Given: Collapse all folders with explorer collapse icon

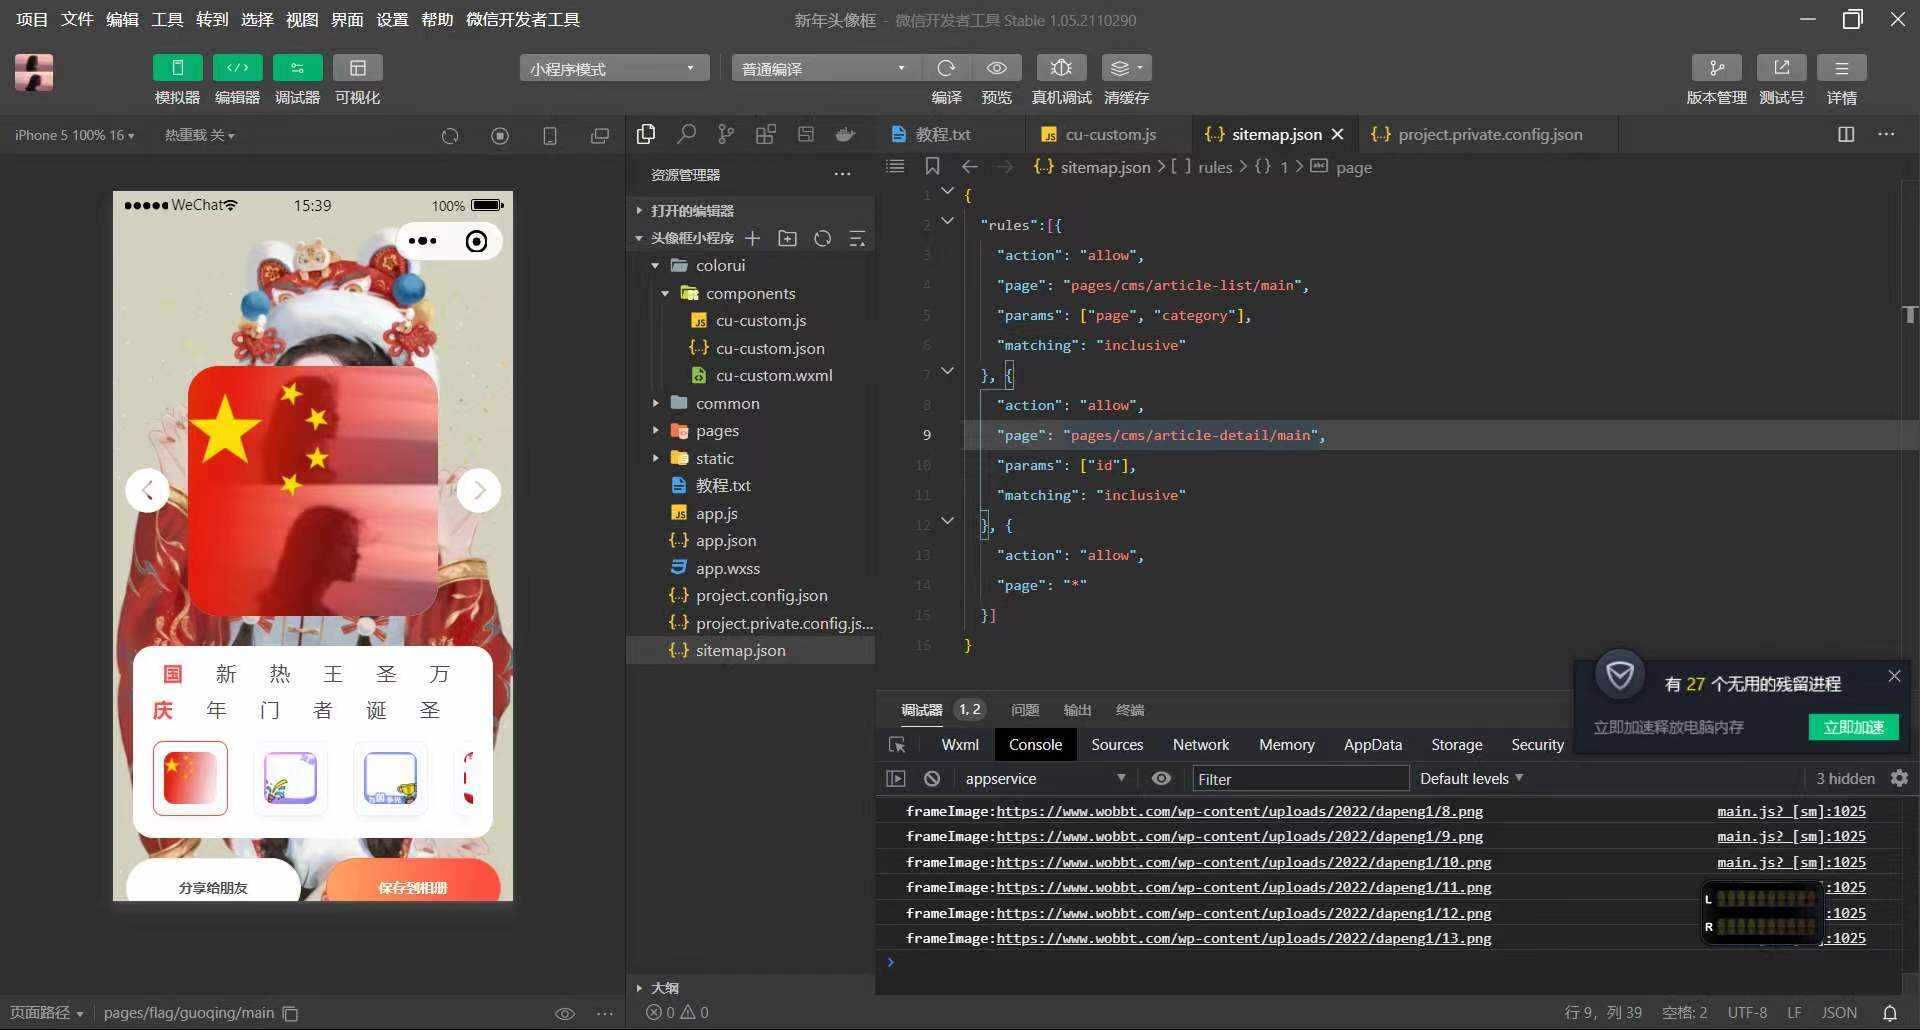Looking at the screenshot, I should (857, 238).
